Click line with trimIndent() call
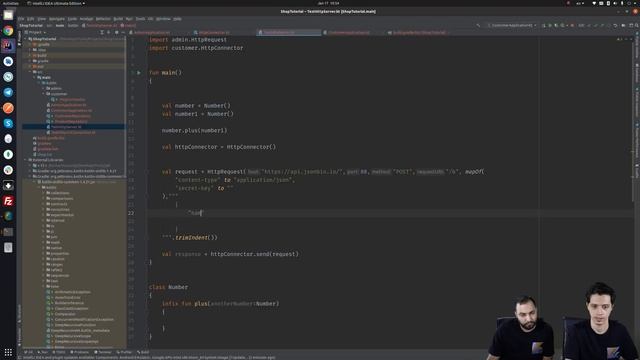 click(x=190, y=238)
